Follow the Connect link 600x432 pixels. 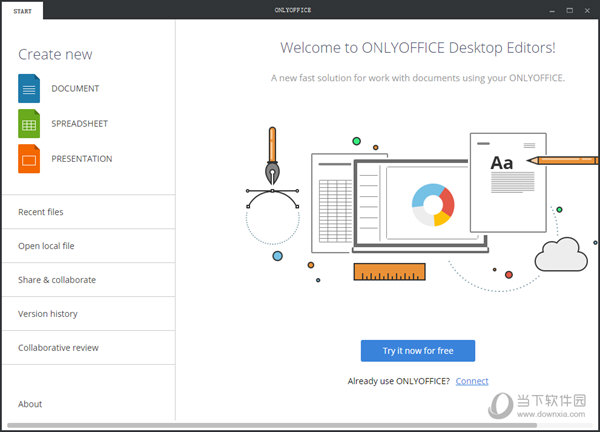[472, 381]
